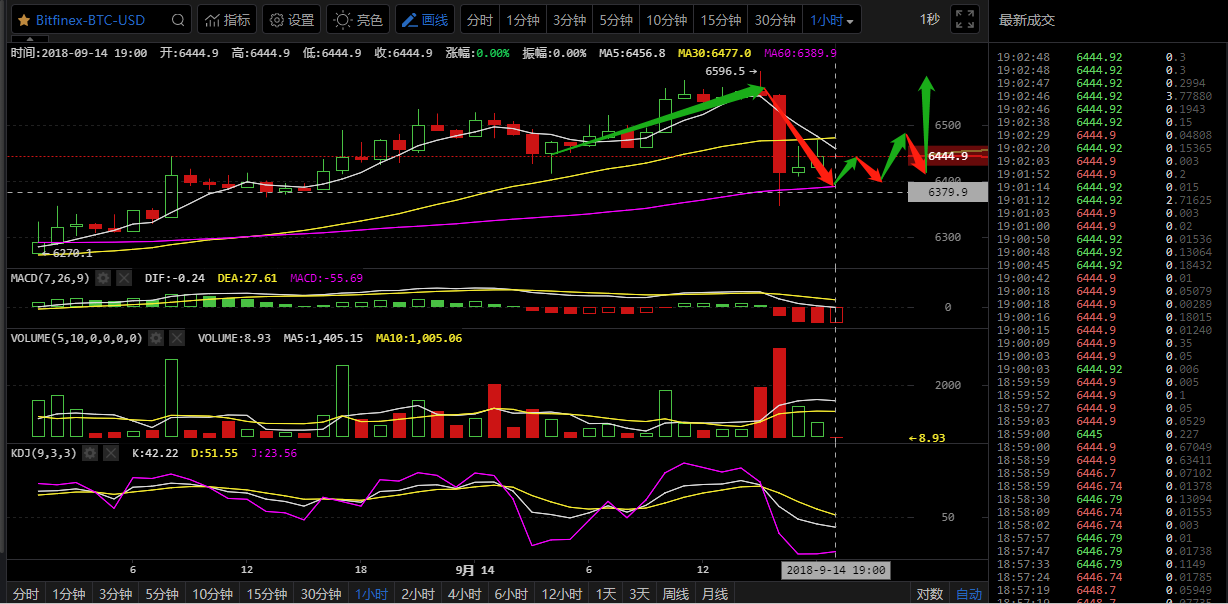
Task: Switch to 3分钟 tab in bottom bar
Action: click(115, 594)
